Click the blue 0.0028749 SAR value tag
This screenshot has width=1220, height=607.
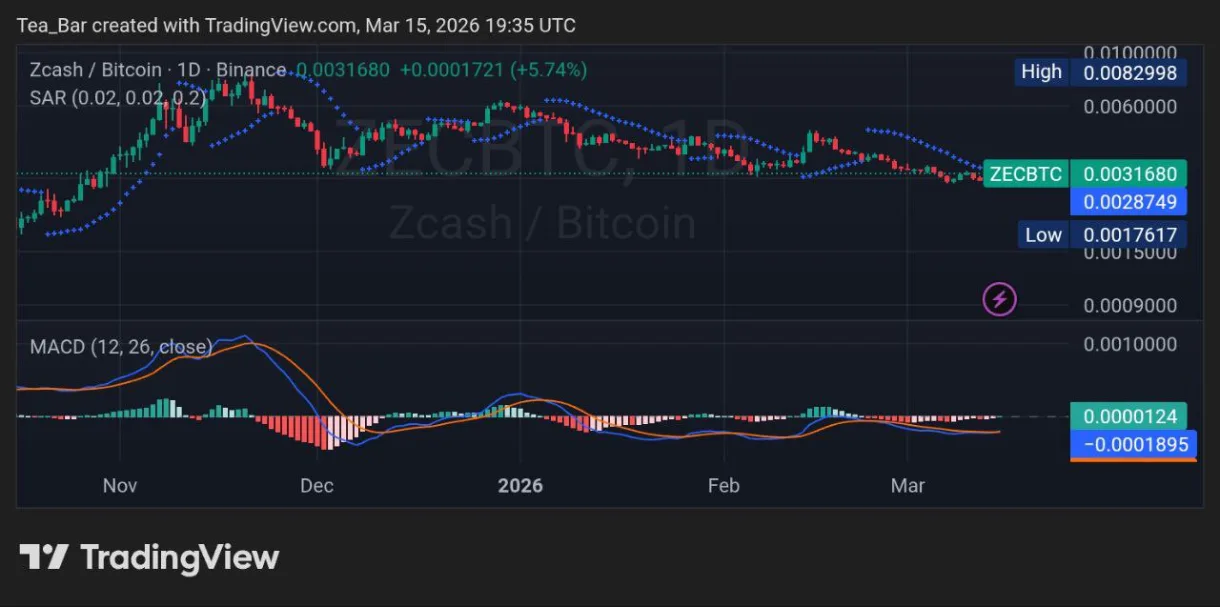pyautogui.click(x=1129, y=201)
